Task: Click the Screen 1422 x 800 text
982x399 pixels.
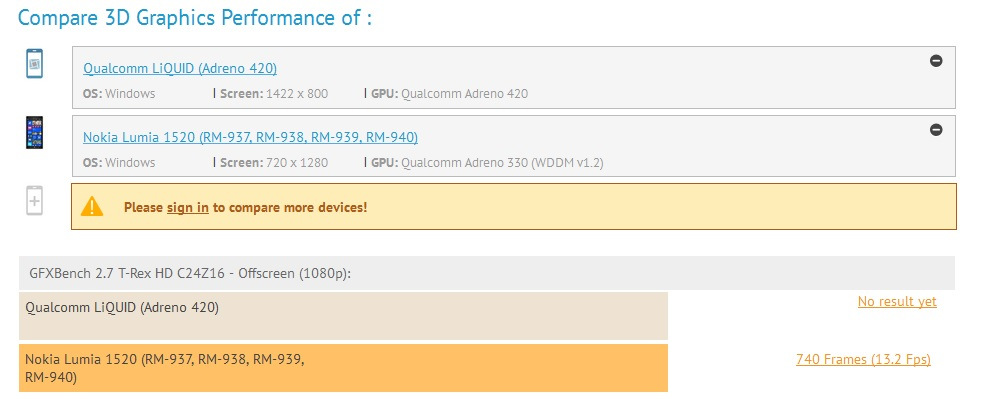Action: 274,94
